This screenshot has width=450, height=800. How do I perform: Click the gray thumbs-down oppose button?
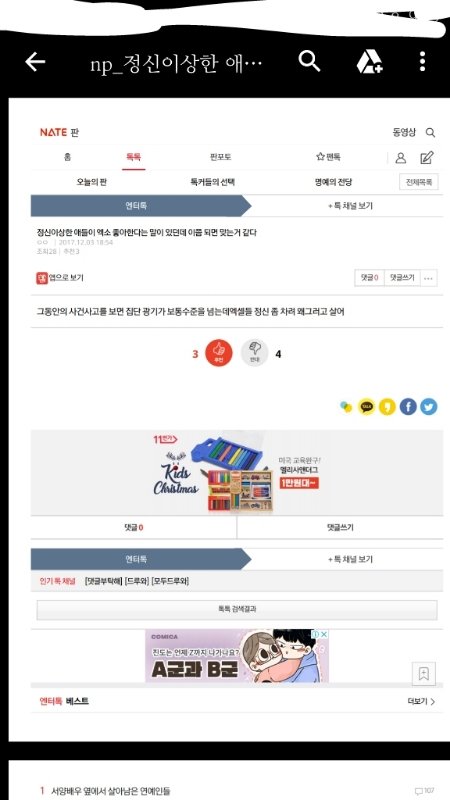[x=254, y=353]
